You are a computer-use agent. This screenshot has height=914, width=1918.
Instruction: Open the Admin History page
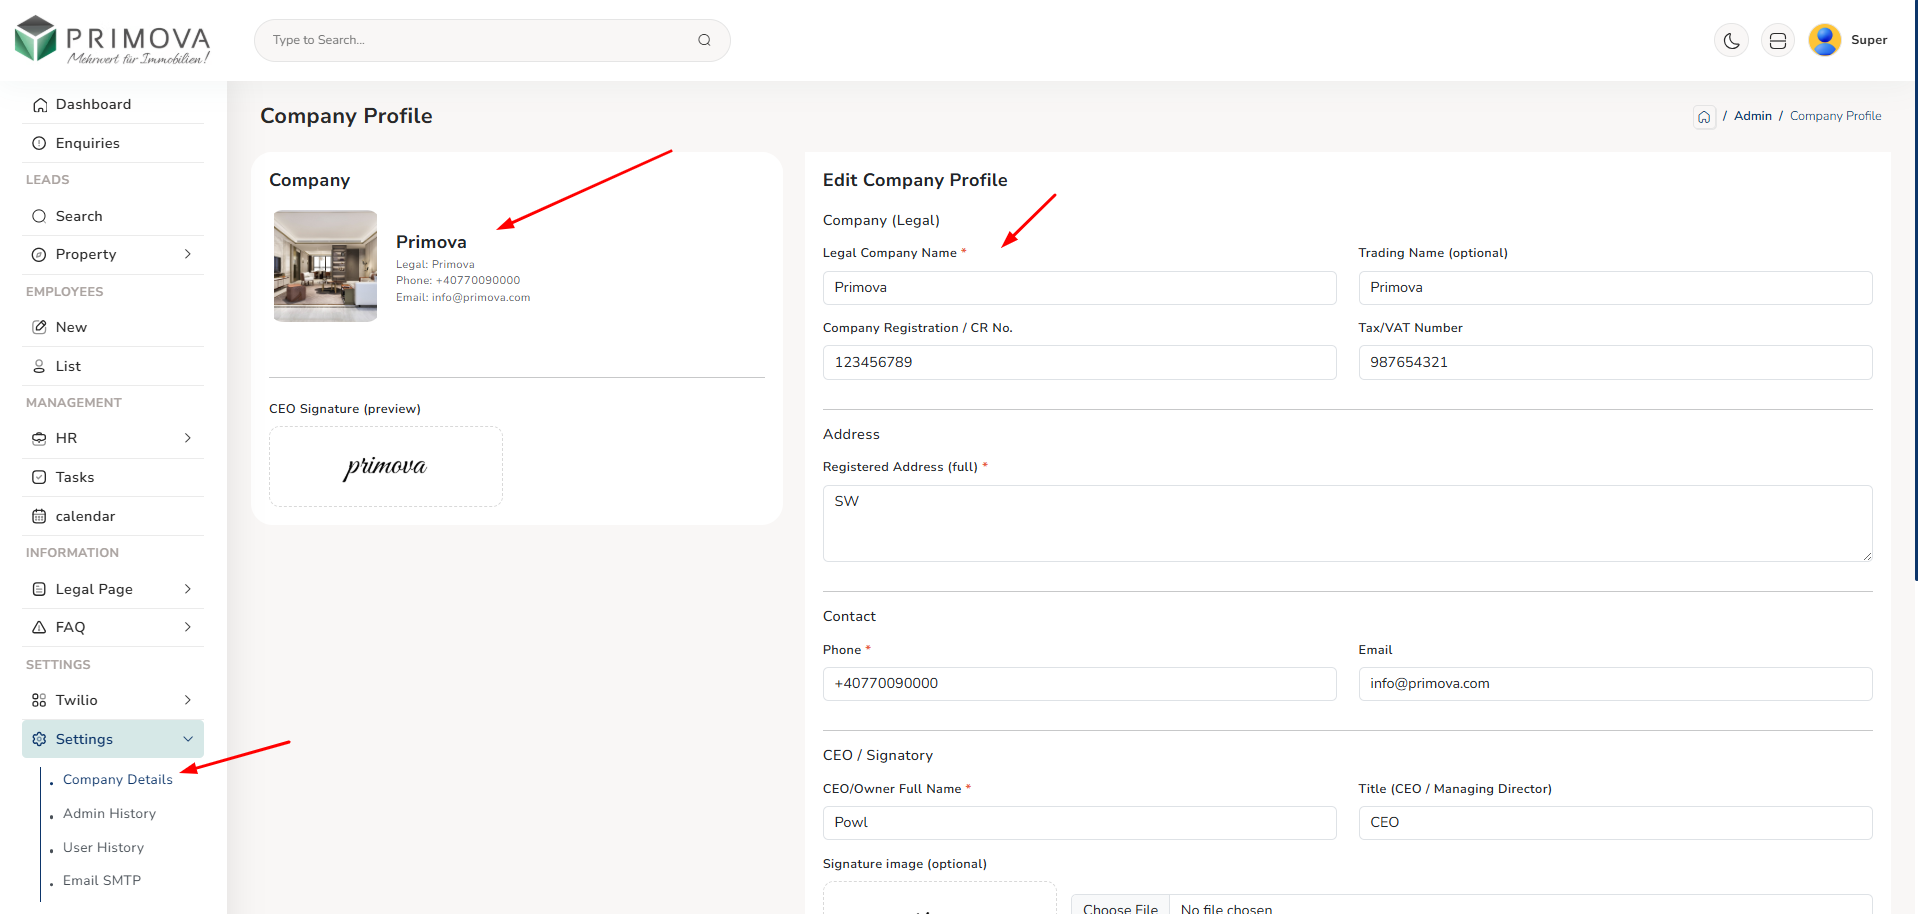tap(109, 814)
